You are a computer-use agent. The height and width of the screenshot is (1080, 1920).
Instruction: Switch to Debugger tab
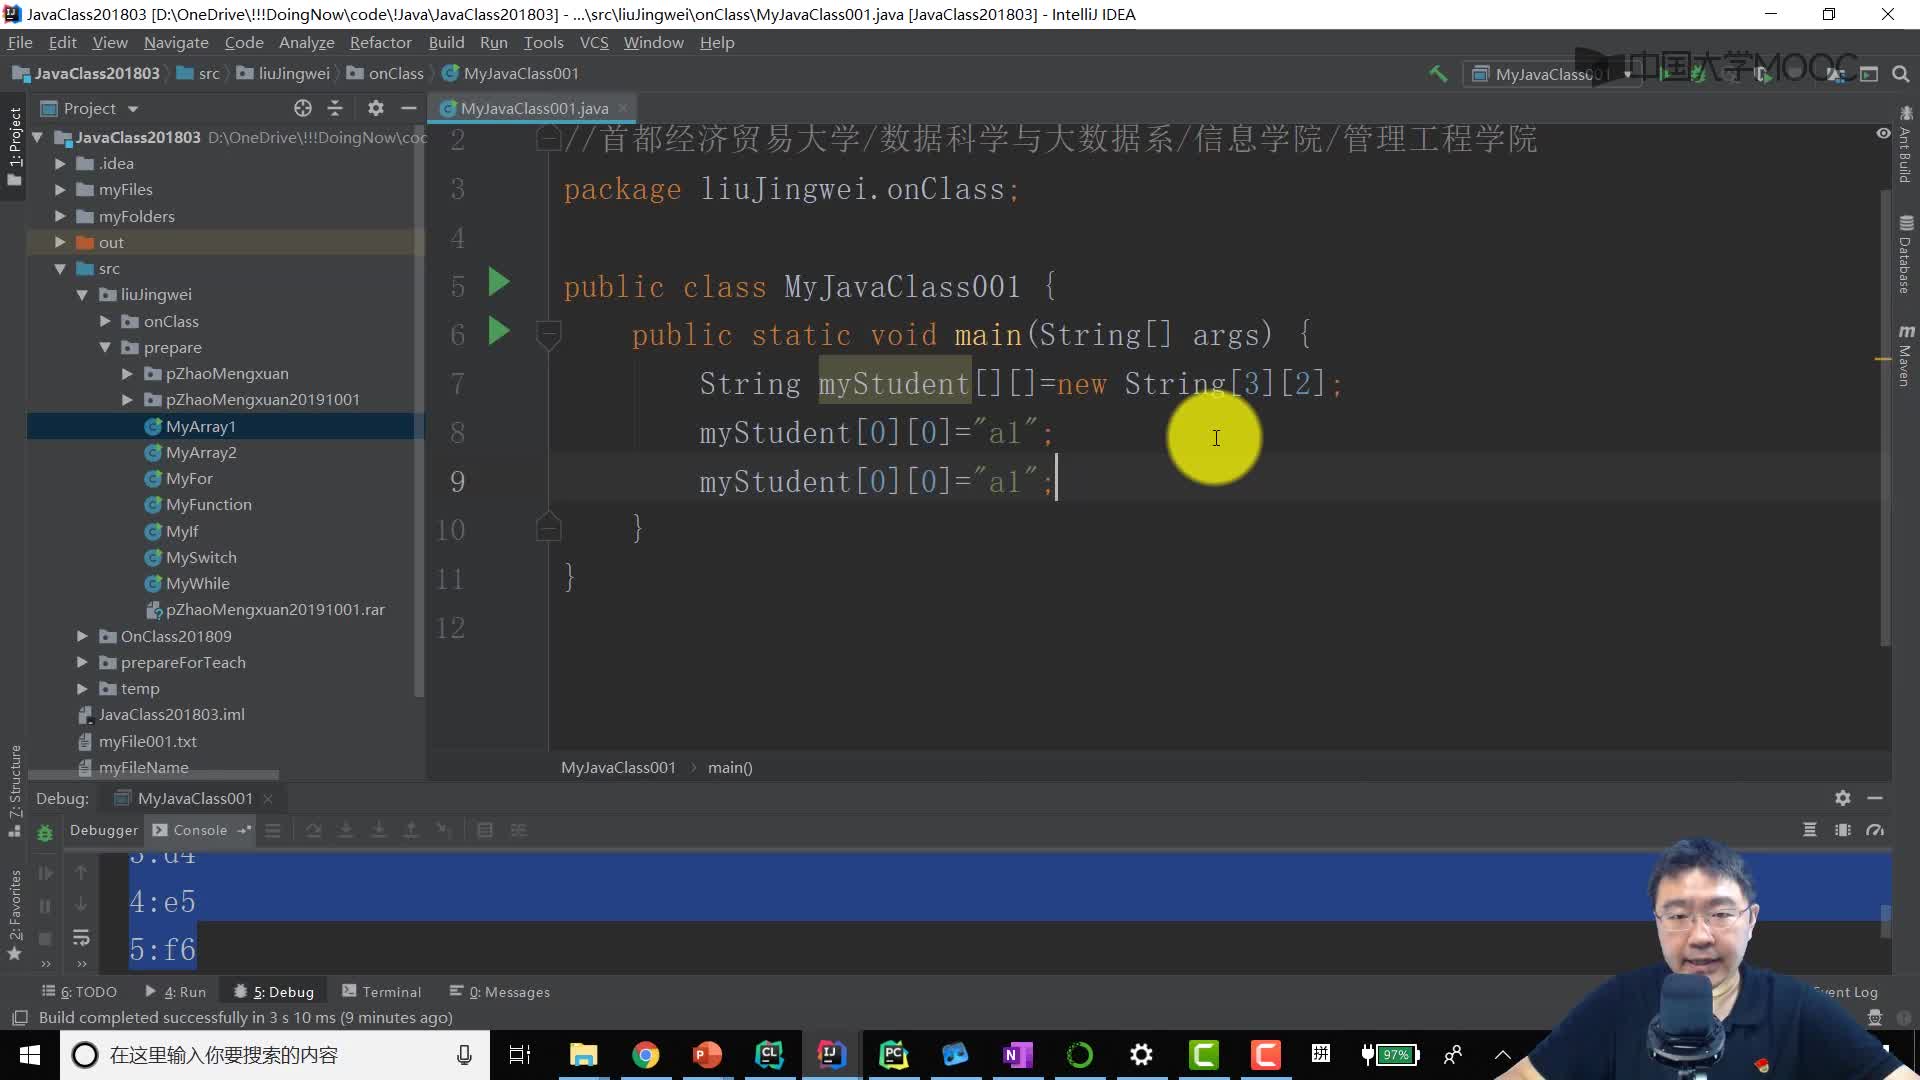[103, 830]
